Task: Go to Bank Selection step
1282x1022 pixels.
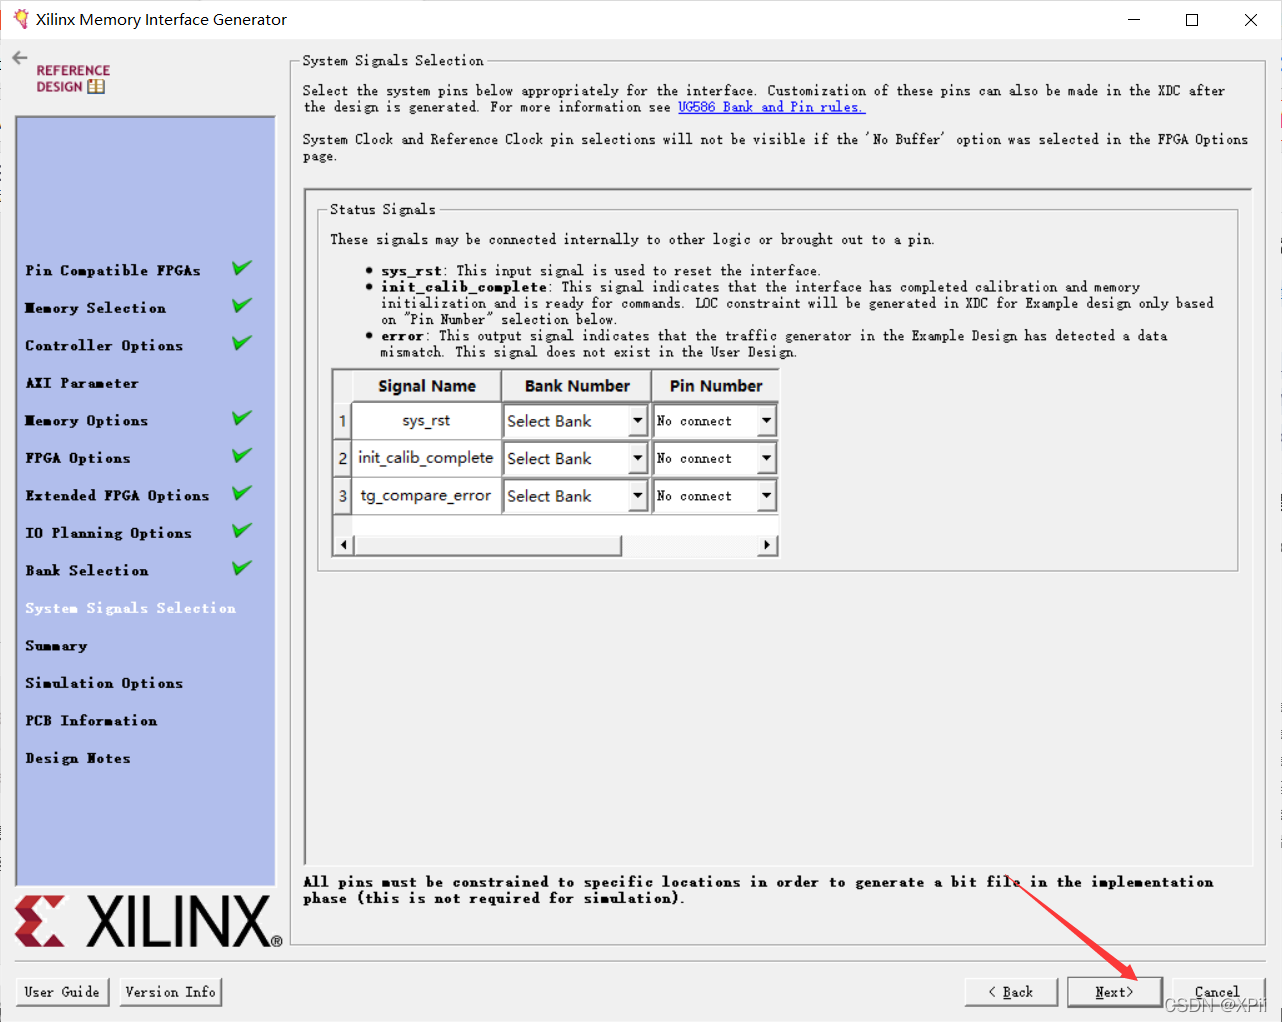Action: click(x=87, y=570)
